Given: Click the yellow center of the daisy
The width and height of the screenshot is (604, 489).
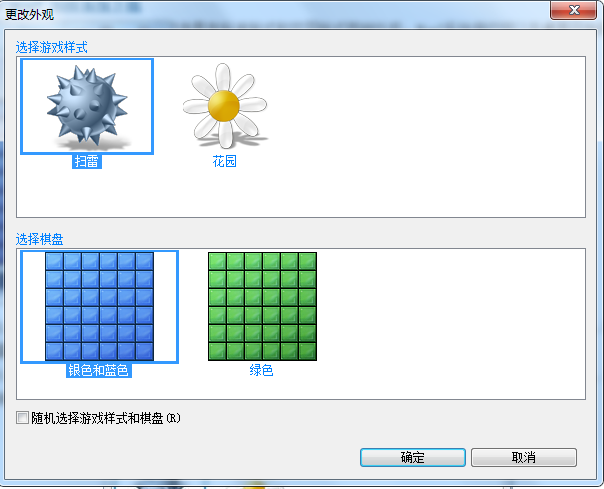Looking at the screenshot, I should coord(224,106).
